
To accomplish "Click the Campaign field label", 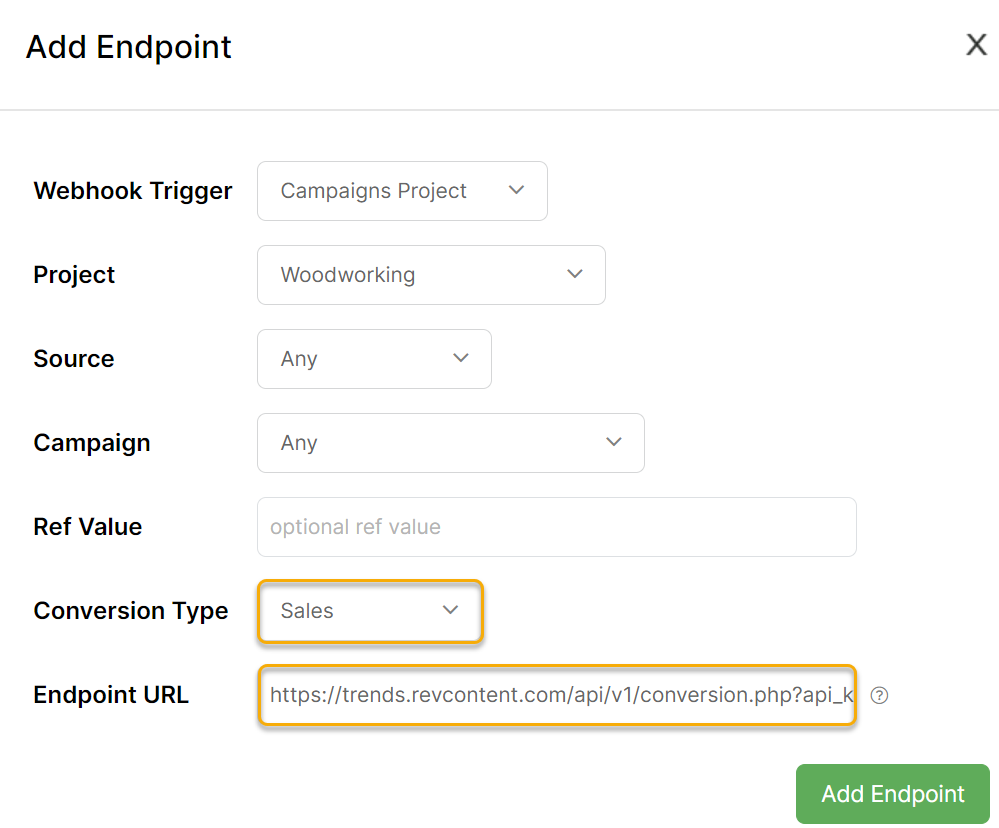I will click(x=92, y=443).
